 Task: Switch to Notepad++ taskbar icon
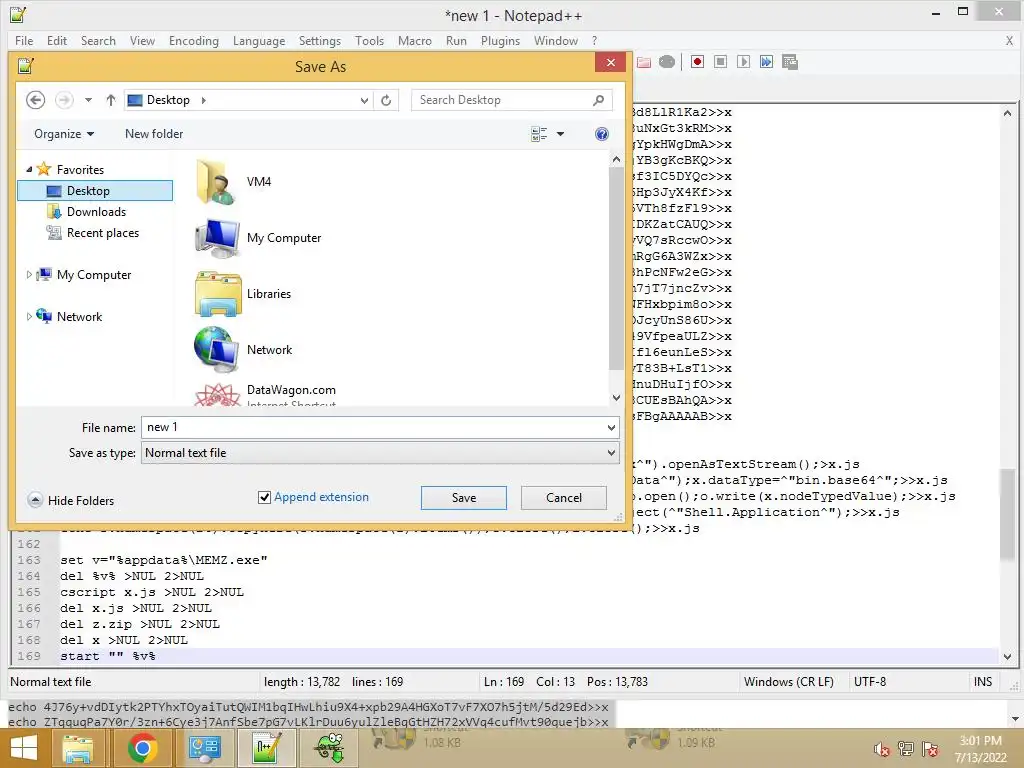(x=268, y=748)
